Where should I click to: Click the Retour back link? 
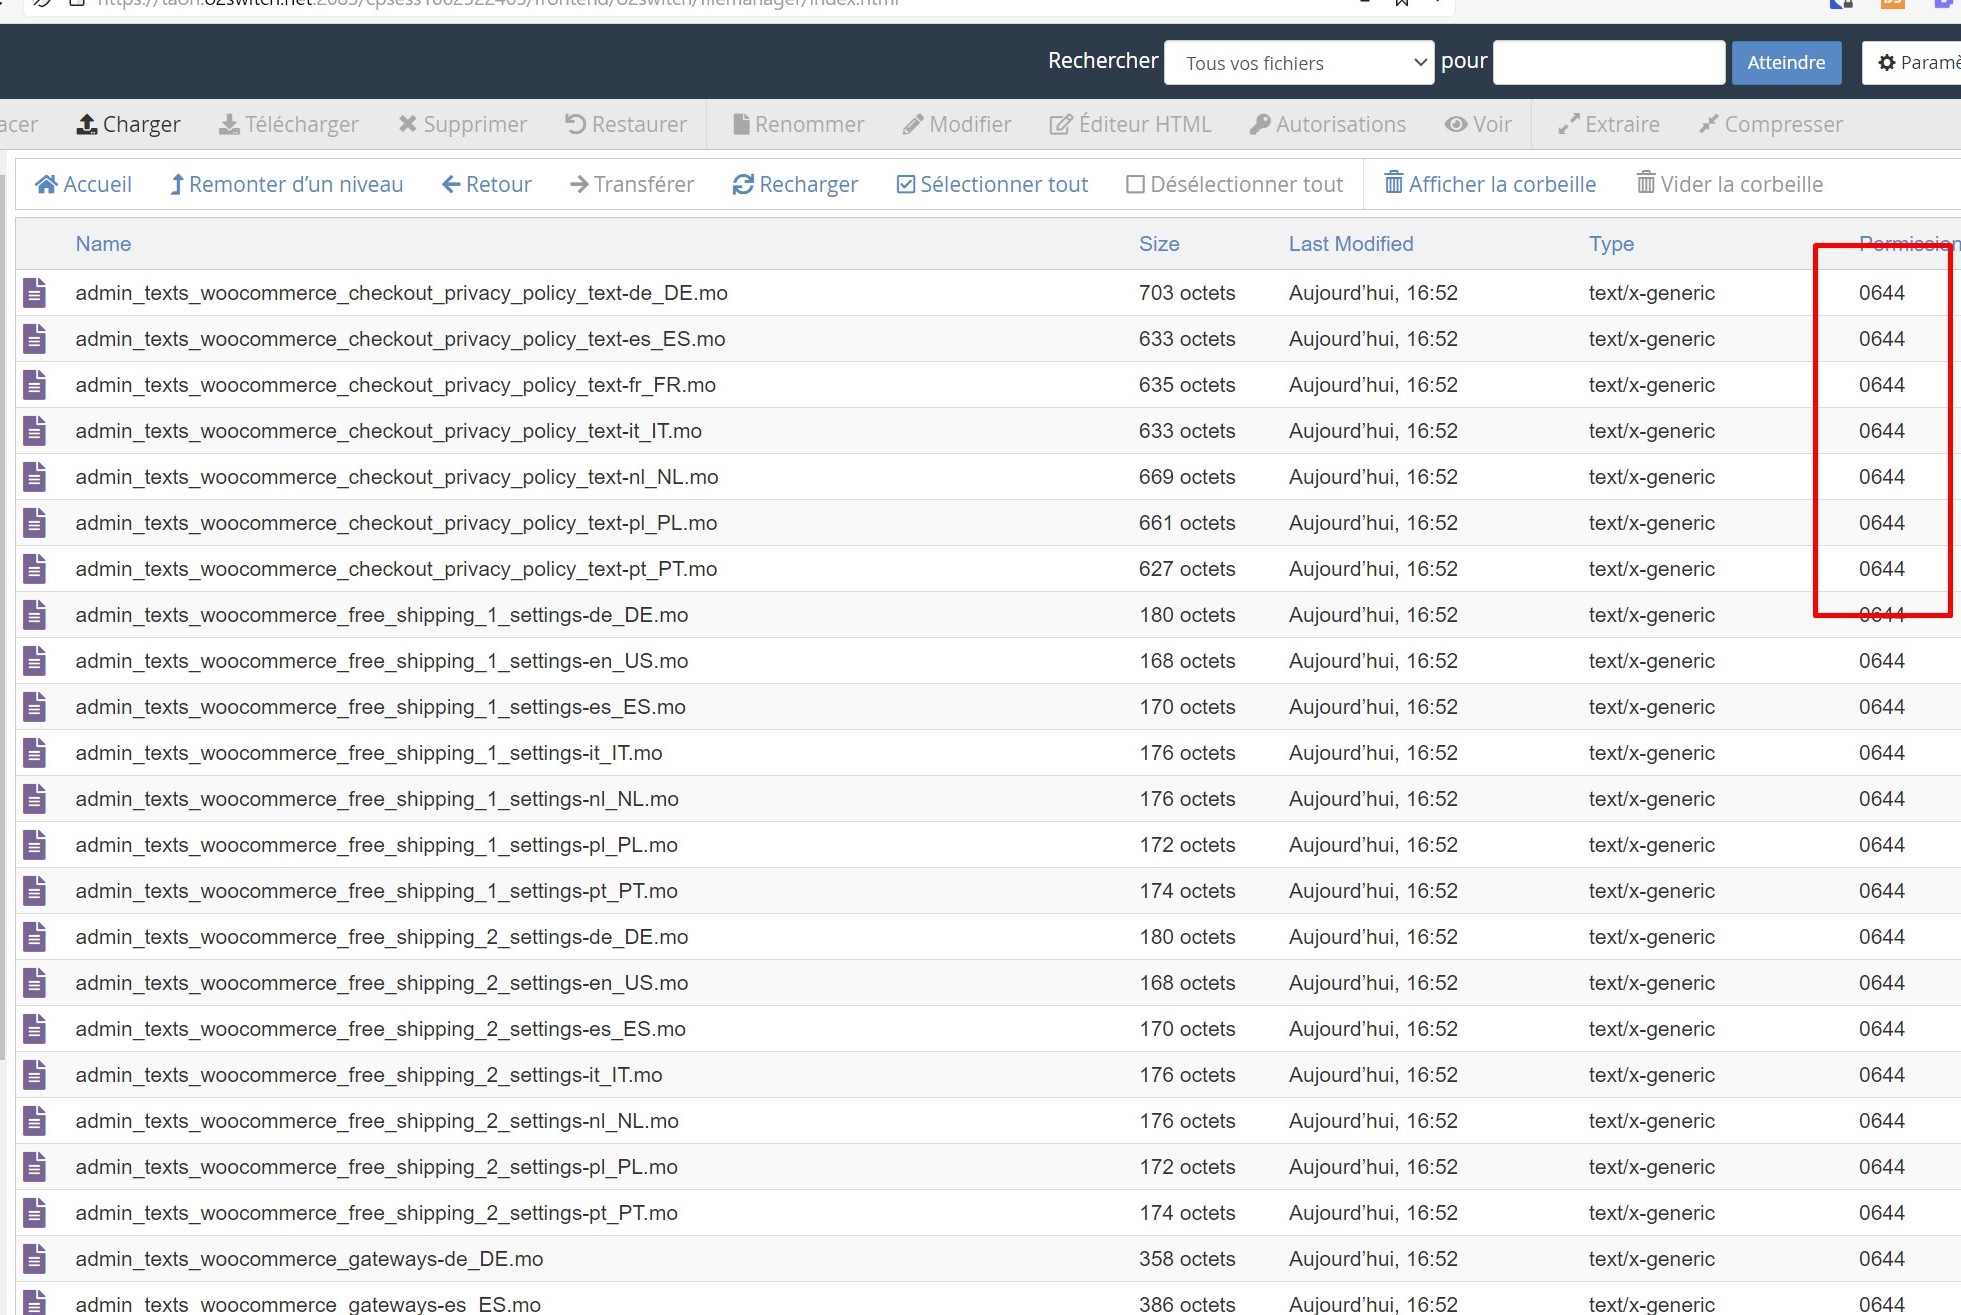click(487, 184)
